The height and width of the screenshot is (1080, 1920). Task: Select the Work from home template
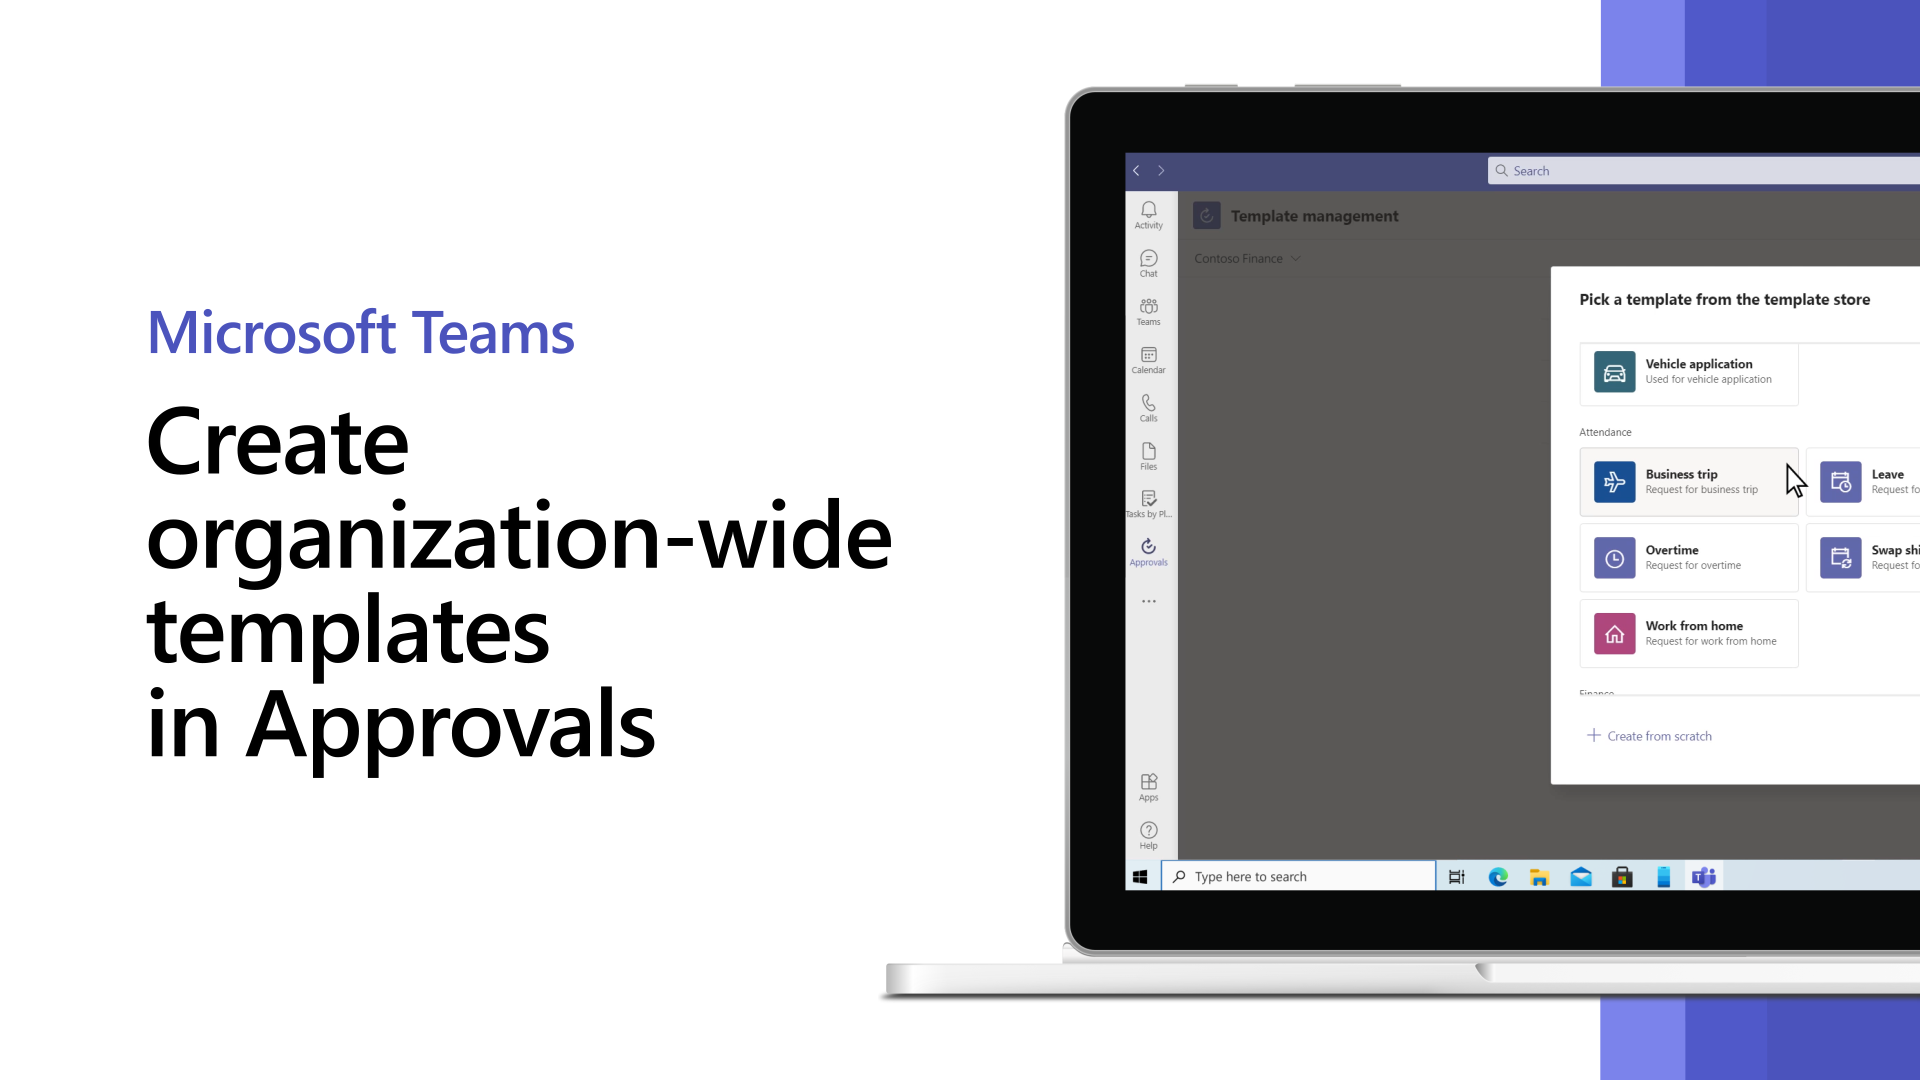(1689, 633)
